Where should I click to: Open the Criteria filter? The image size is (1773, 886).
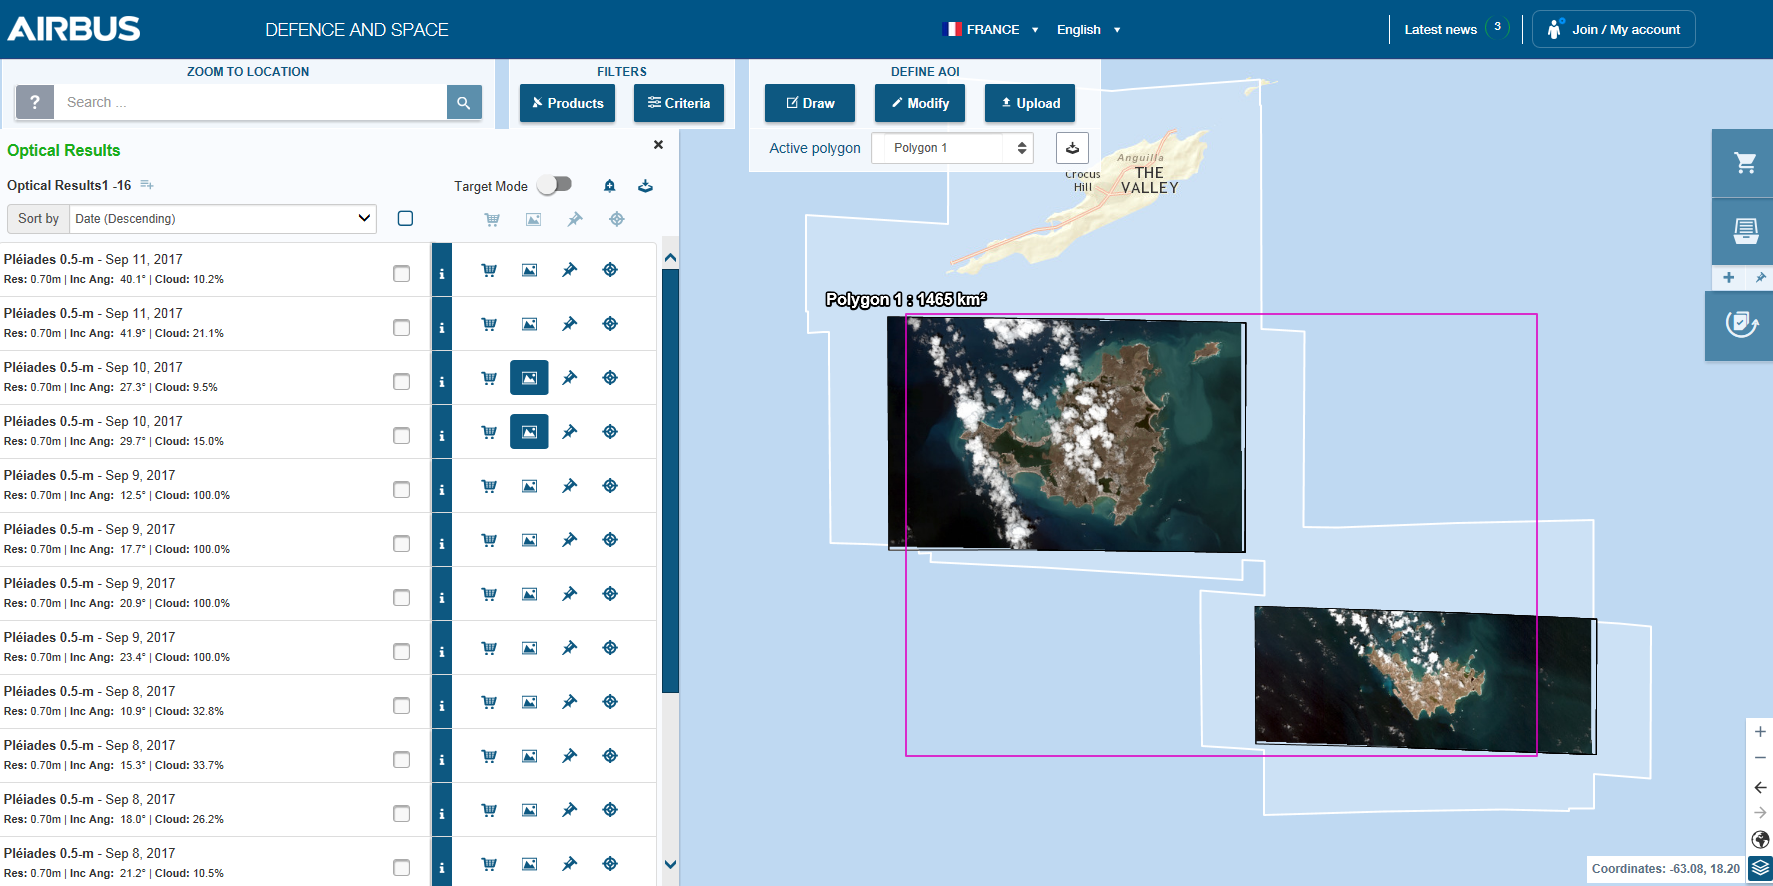click(x=679, y=103)
